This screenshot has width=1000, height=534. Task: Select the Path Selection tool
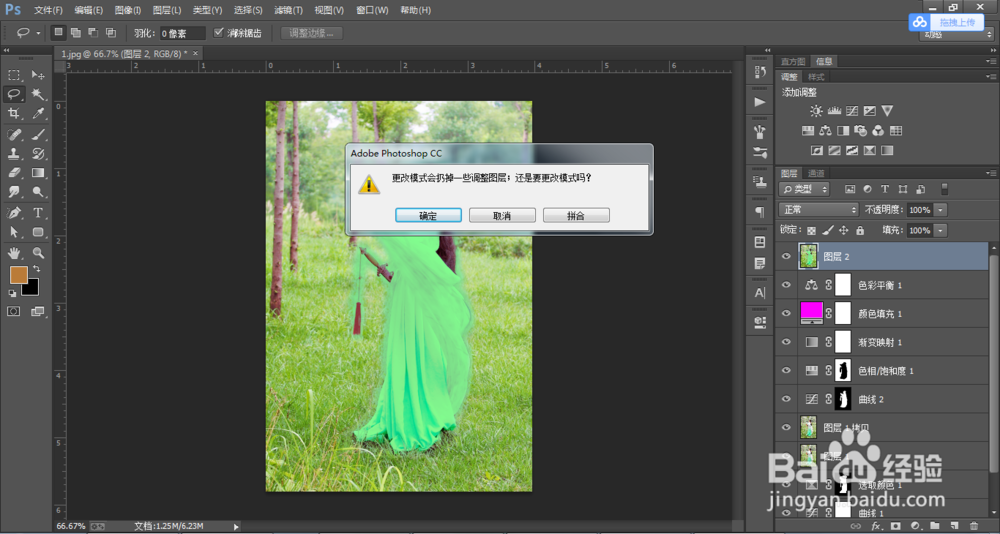pos(14,232)
